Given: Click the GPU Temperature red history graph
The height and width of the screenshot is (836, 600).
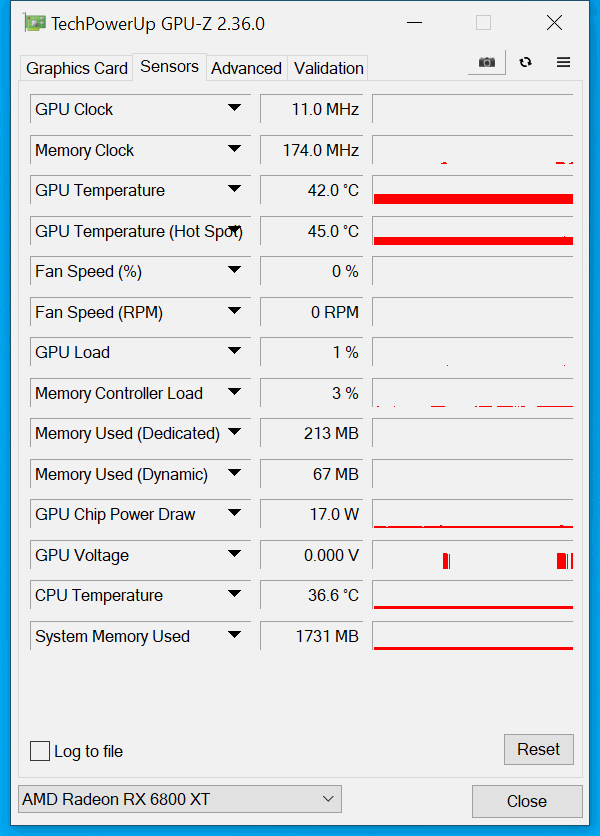Looking at the screenshot, I should 473,190.
